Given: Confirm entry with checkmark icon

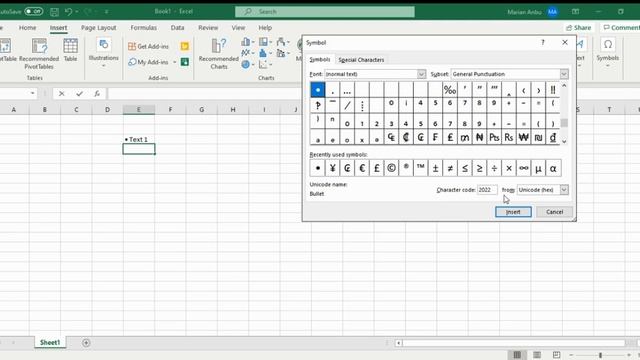Looking at the screenshot, I should [79, 93].
